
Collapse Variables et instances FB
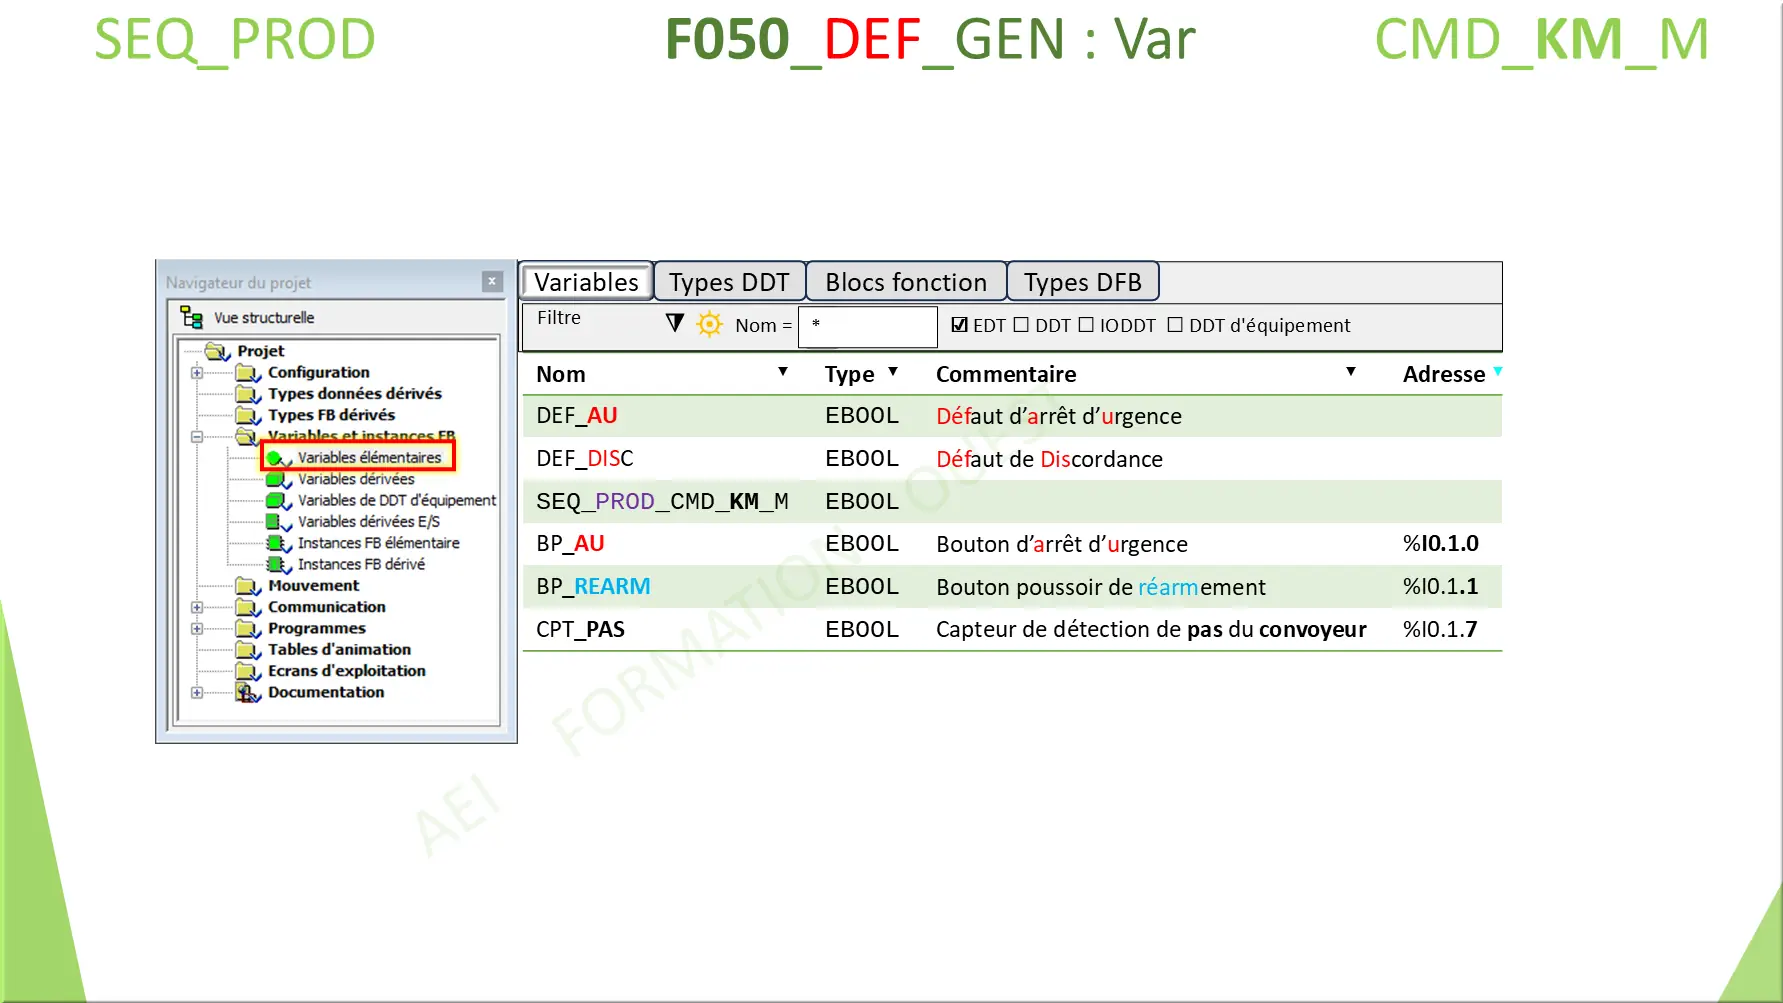click(195, 436)
